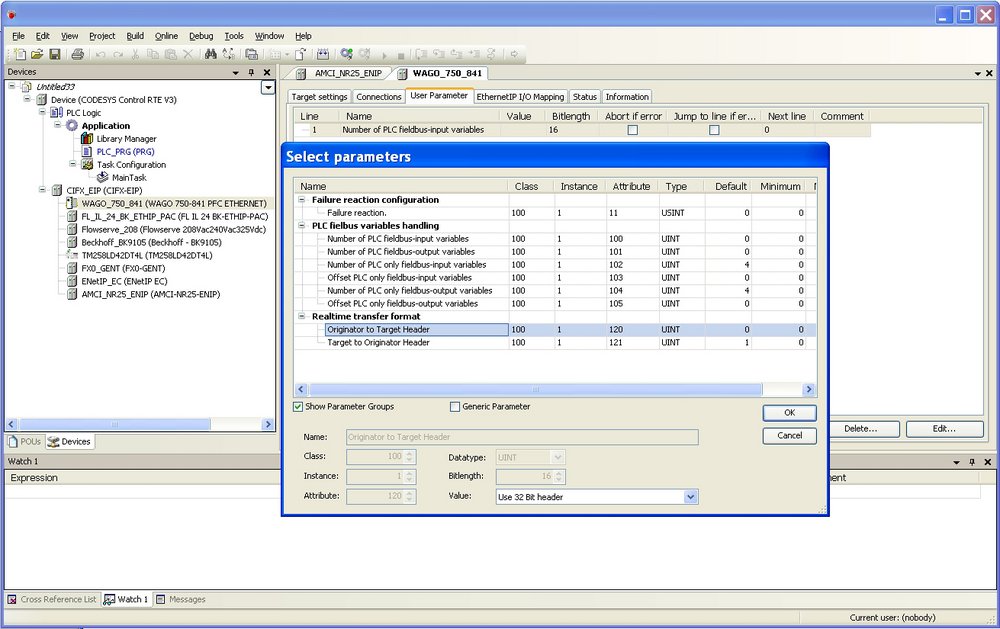Image resolution: width=1000 pixels, height=629 pixels.
Task: Click the Open Project folder icon
Action: (x=37, y=54)
